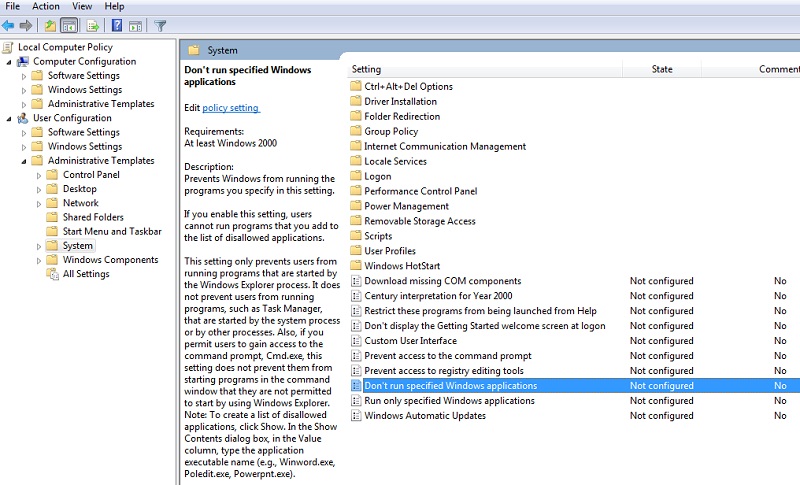
Task: Click the Logon folder icon in list
Action: point(356,176)
